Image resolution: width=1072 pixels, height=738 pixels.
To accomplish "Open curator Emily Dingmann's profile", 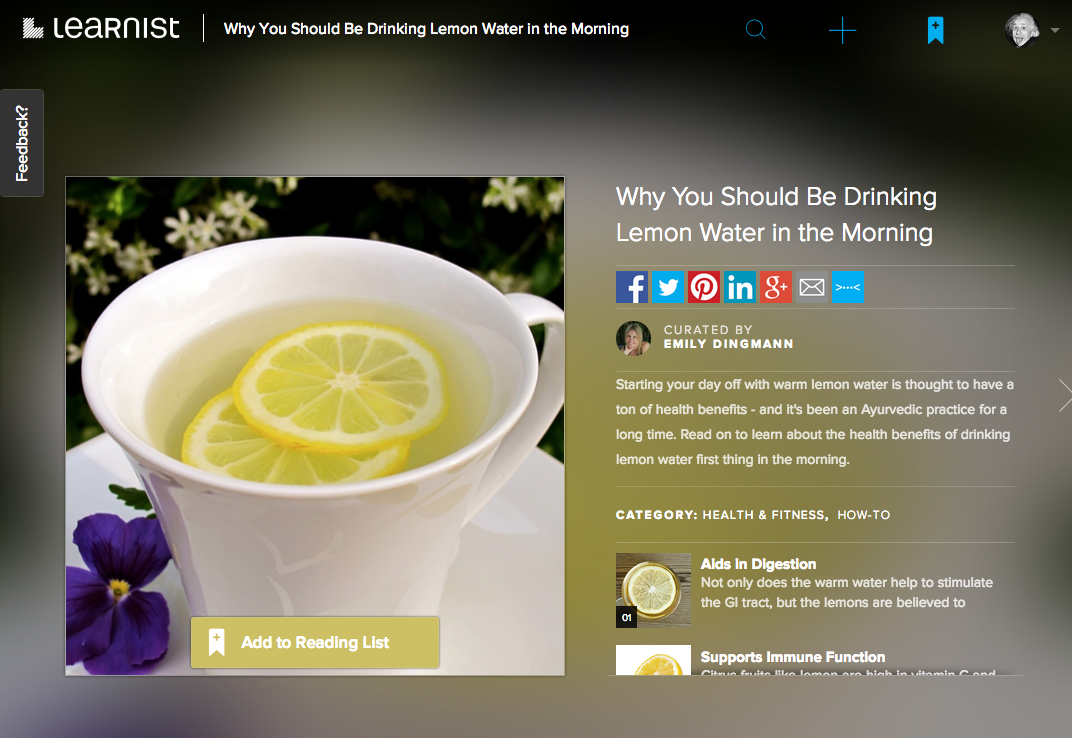I will 728,344.
